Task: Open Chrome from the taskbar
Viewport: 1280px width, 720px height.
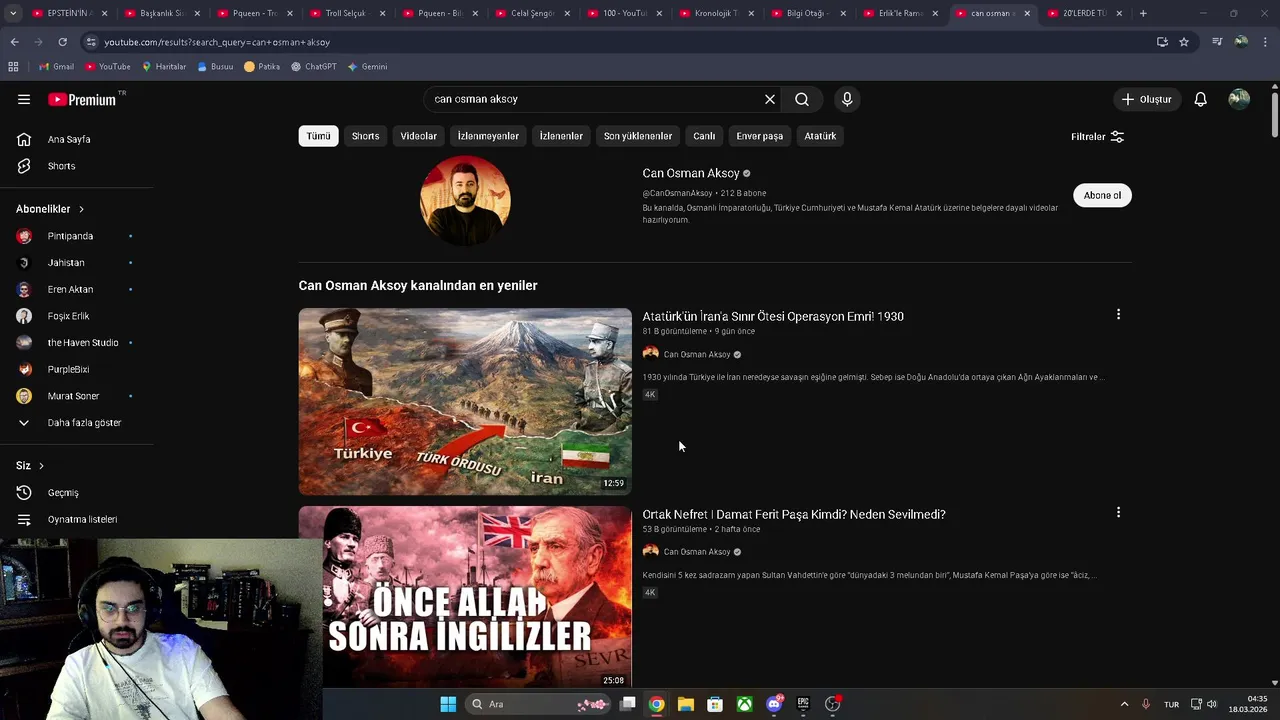Action: (x=656, y=704)
